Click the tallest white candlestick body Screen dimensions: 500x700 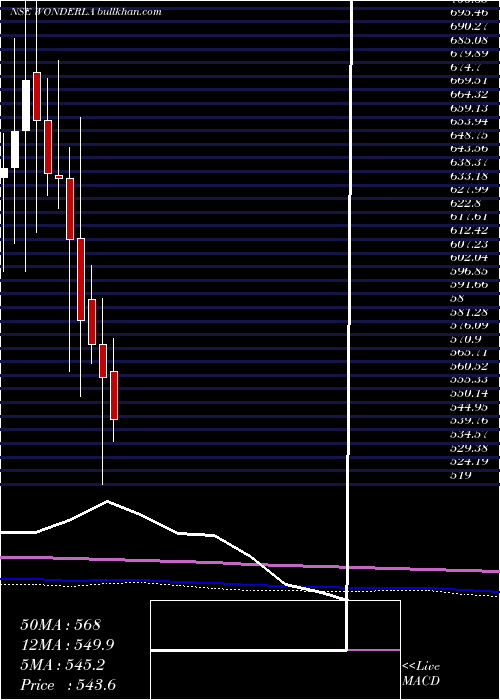26,105
